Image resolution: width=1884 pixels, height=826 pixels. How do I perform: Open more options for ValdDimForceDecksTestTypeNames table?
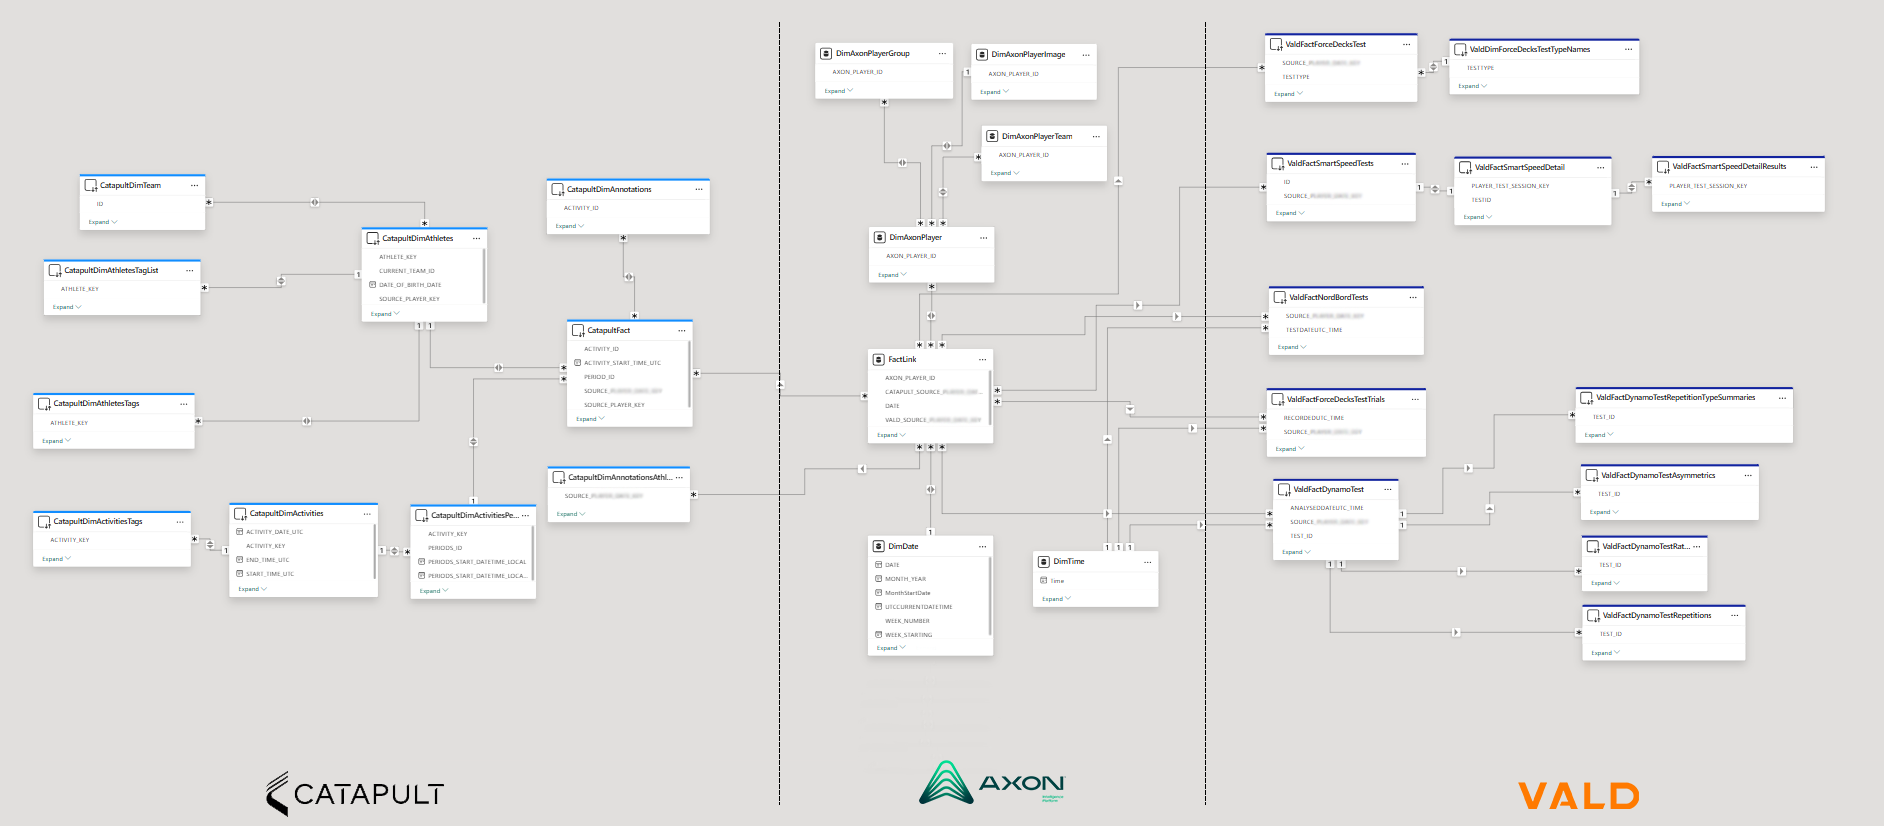(1628, 49)
